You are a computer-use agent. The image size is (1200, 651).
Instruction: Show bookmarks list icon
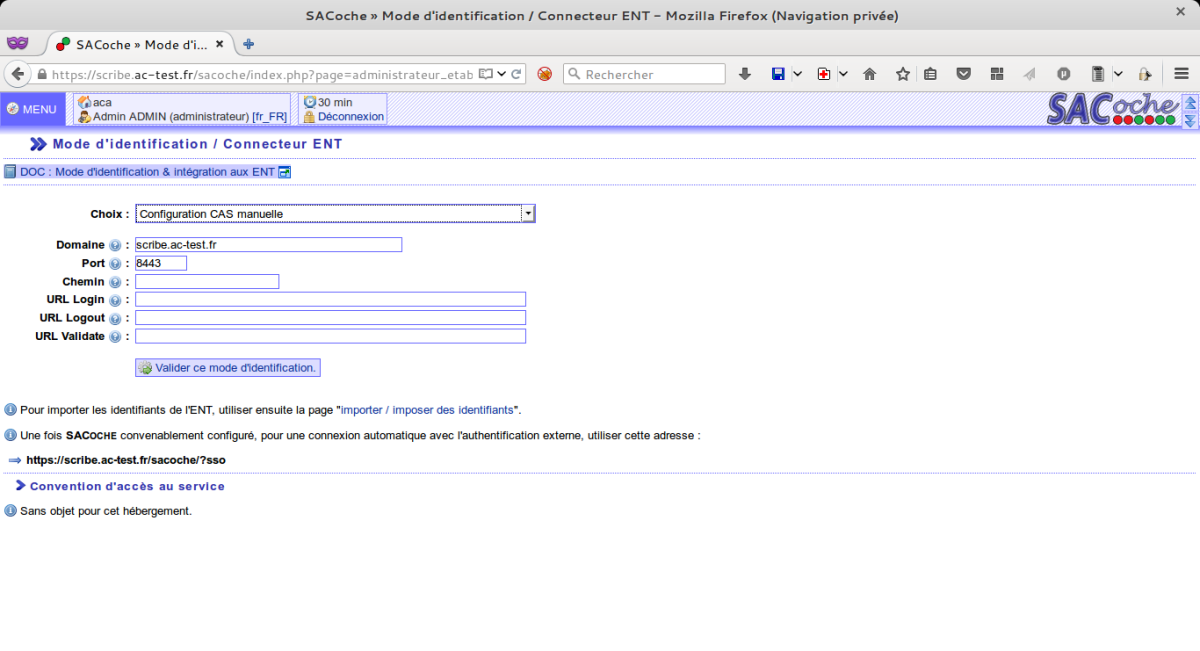931,74
